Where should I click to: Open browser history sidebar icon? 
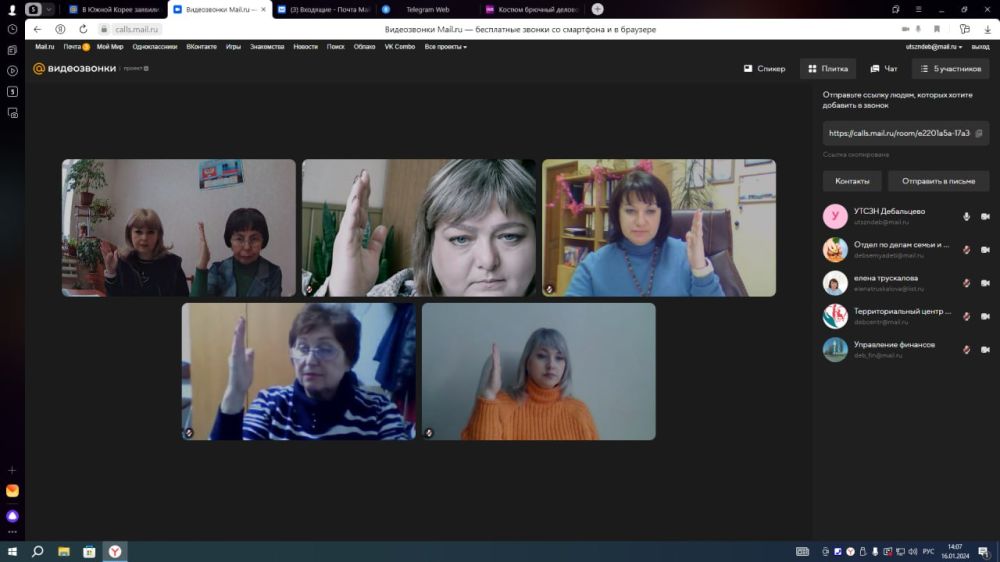click(12, 29)
